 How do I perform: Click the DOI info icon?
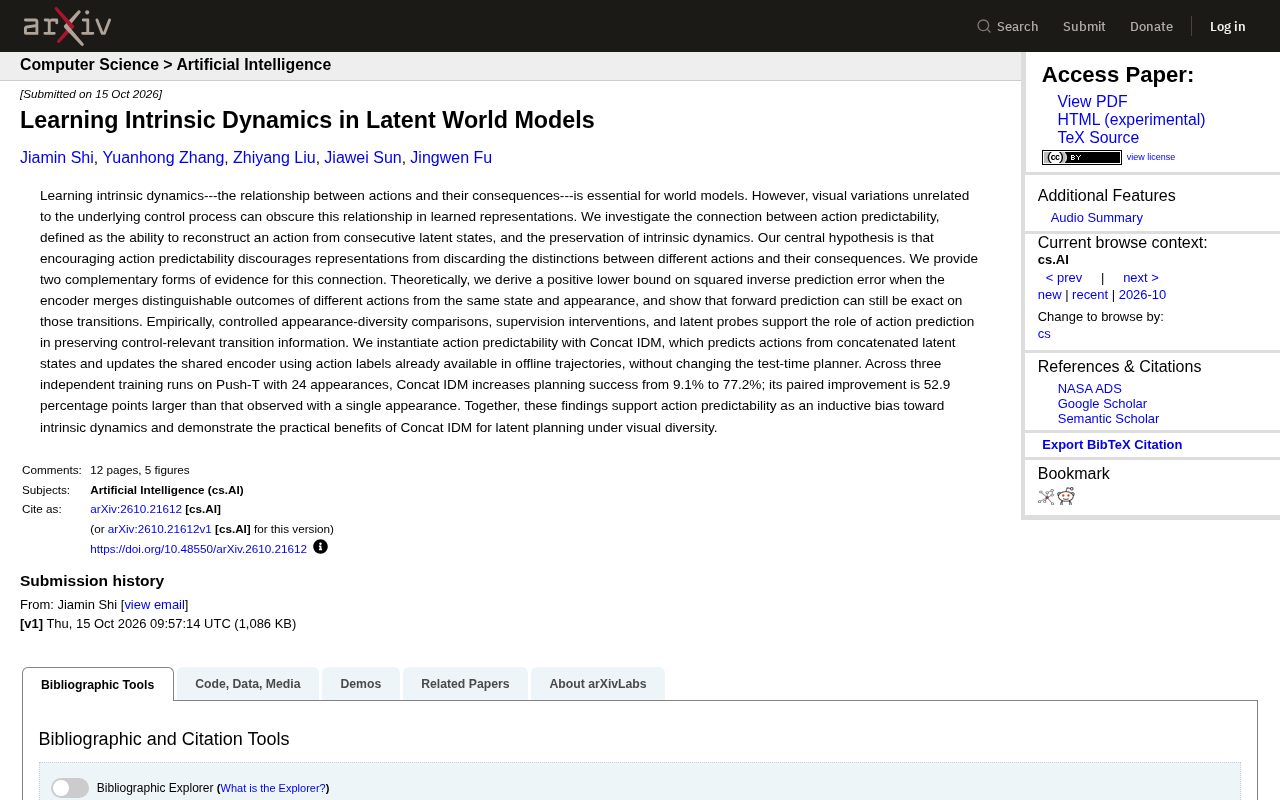(x=320, y=547)
